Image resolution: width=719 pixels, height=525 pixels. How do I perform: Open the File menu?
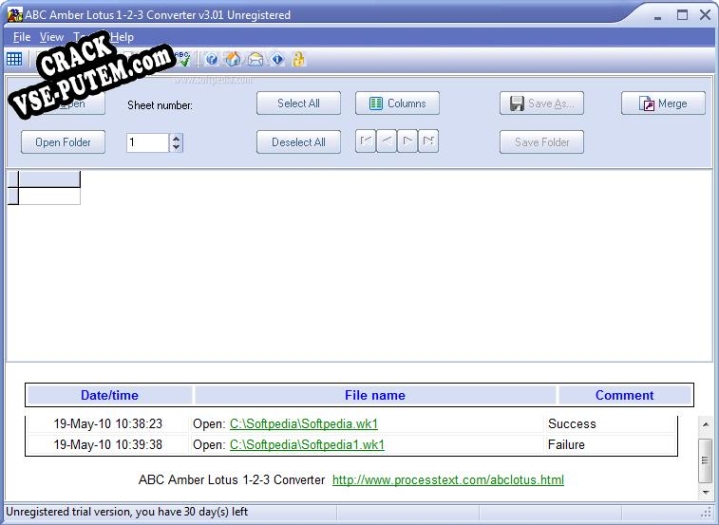pyautogui.click(x=22, y=37)
